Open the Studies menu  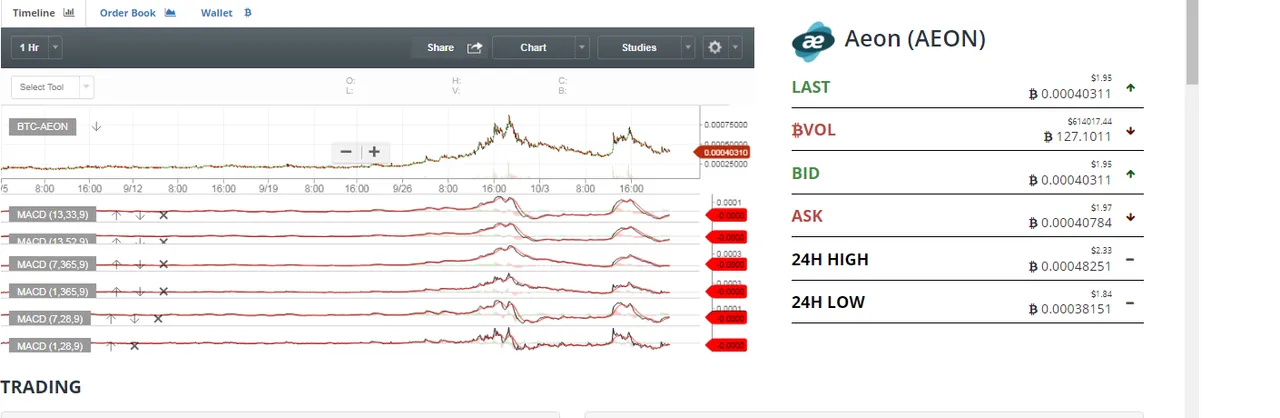(645, 47)
